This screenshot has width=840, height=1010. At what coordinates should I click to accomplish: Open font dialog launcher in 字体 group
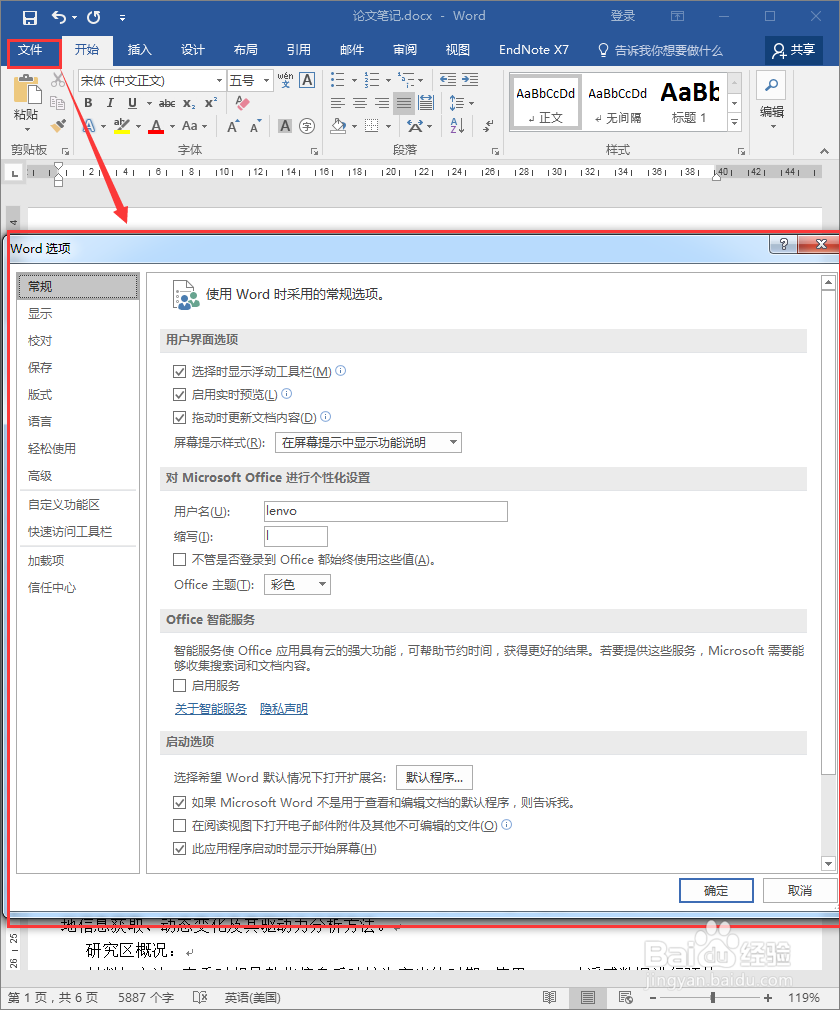point(314,151)
